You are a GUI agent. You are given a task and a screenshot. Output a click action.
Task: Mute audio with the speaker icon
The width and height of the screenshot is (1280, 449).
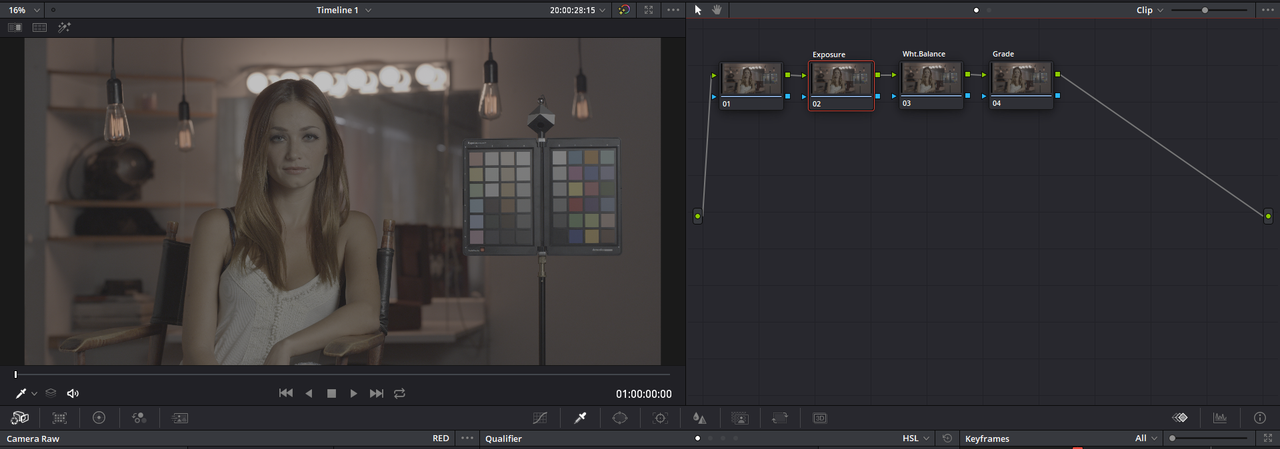(73, 394)
